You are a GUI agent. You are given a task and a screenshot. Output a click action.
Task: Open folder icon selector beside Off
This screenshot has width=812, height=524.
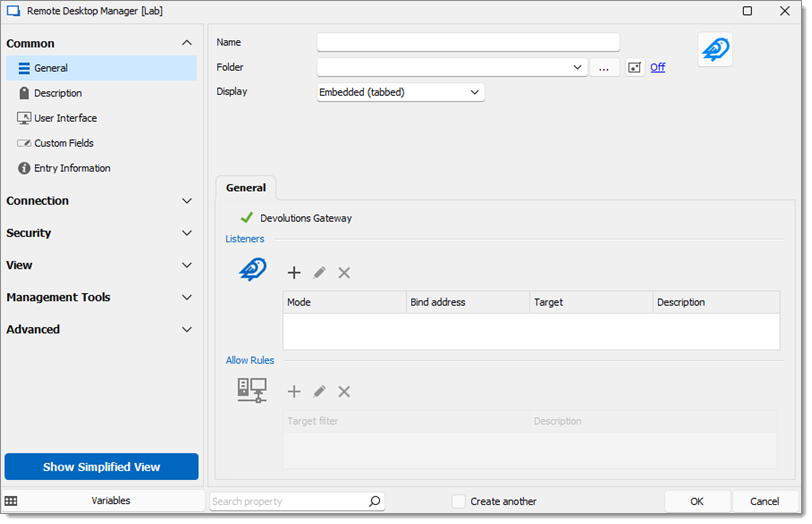[x=634, y=67]
